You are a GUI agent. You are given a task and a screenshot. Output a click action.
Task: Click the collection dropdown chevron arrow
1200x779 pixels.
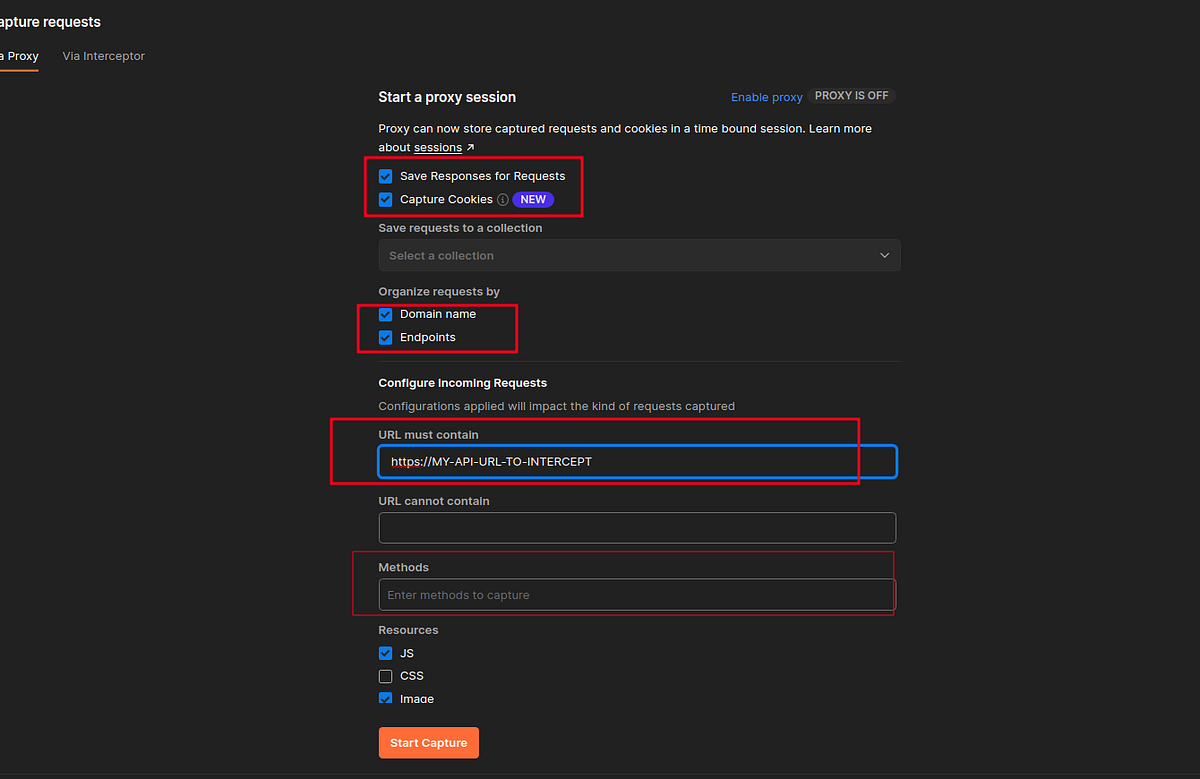tap(884, 255)
